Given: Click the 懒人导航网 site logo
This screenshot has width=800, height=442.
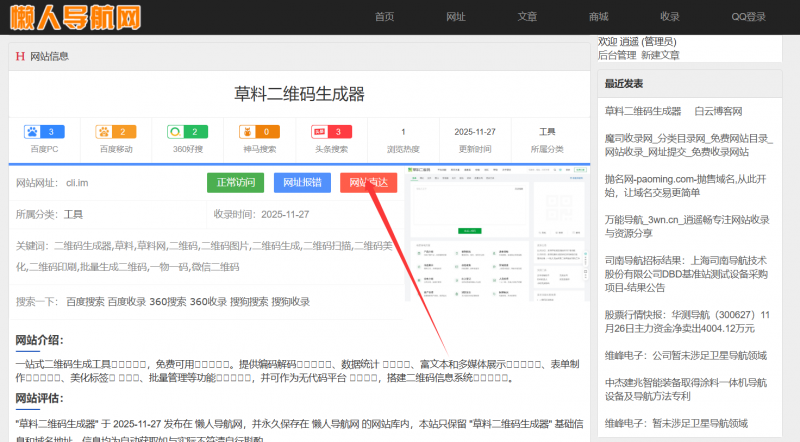Looking at the screenshot, I should (x=75, y=17).
